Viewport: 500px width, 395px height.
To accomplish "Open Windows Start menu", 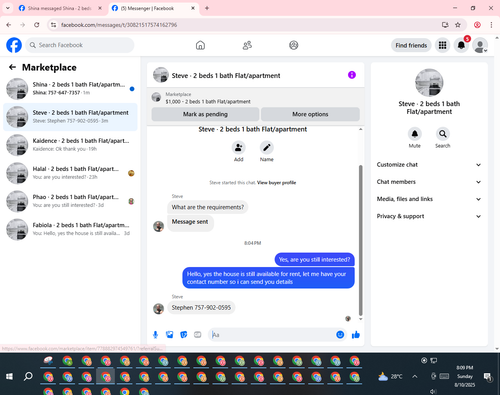I will (x=9, y=377).
